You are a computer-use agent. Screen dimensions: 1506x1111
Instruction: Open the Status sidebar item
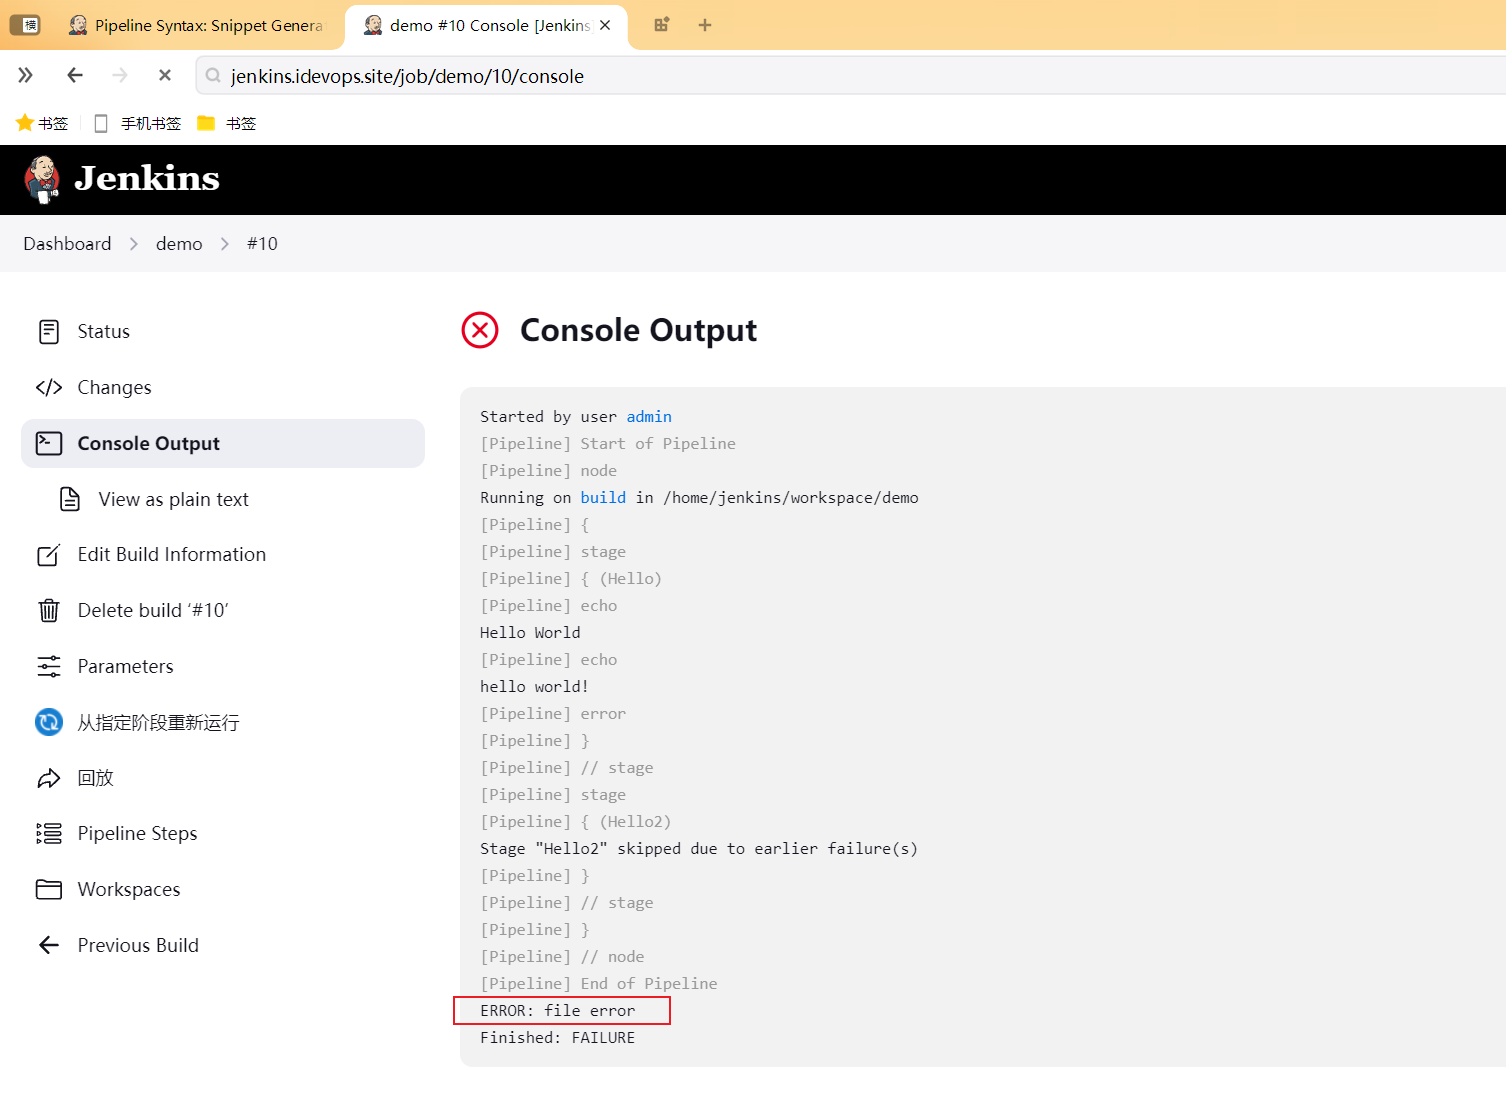coord(223,332)
